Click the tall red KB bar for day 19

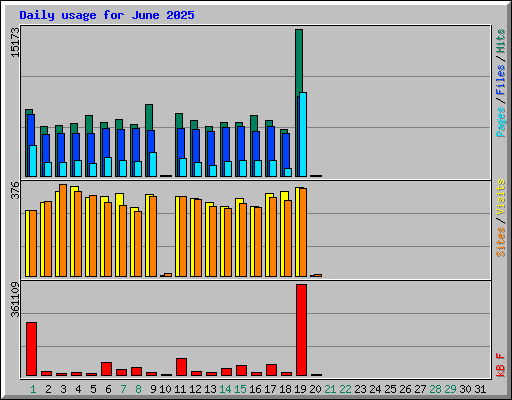coord(301,330)
